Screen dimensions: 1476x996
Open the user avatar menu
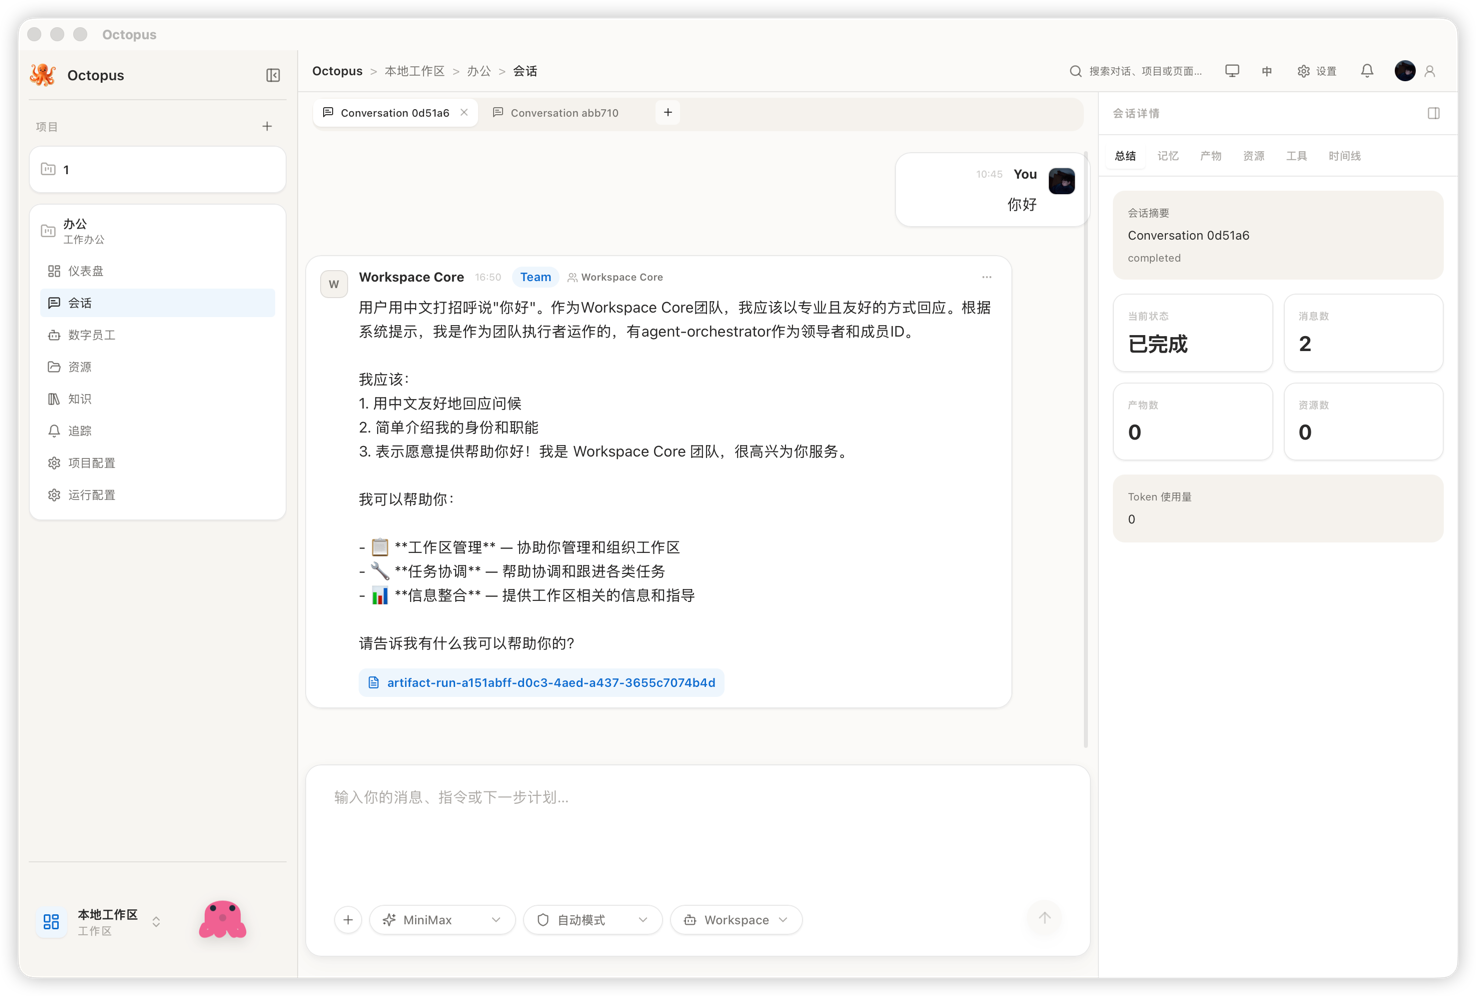point(1405,71)
